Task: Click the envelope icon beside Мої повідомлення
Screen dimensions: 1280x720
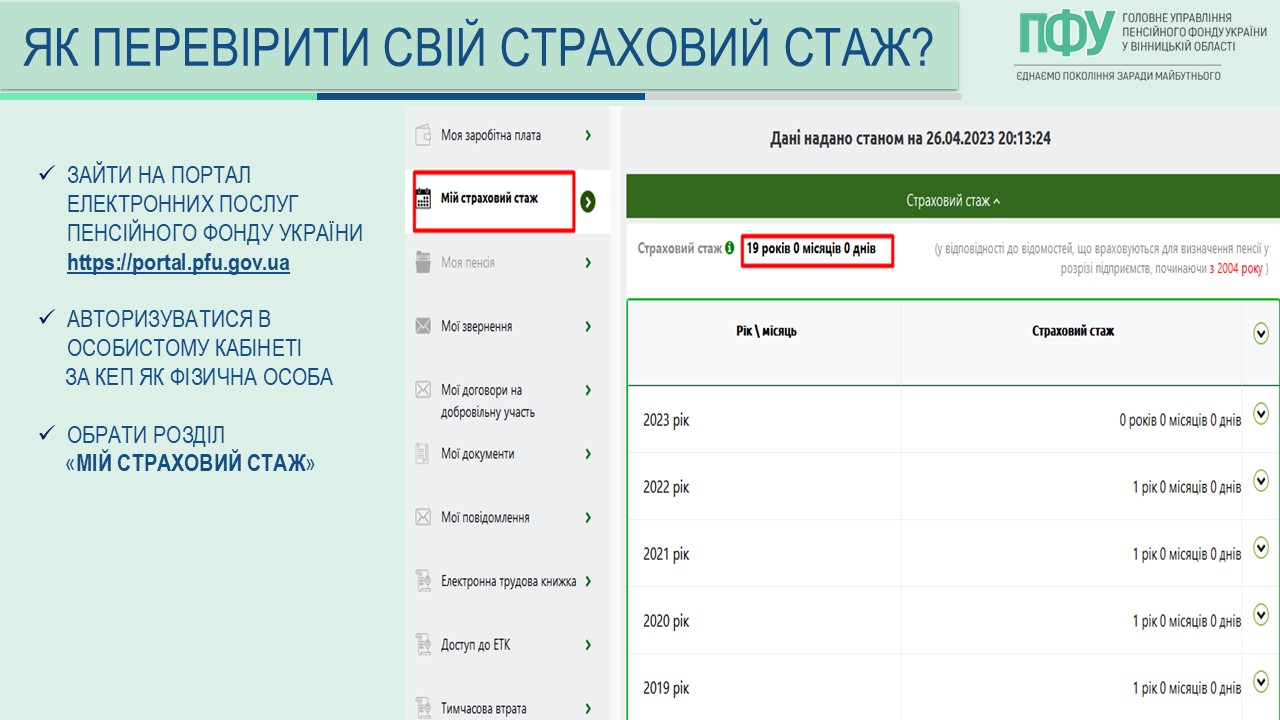Action: coord(423,518)
